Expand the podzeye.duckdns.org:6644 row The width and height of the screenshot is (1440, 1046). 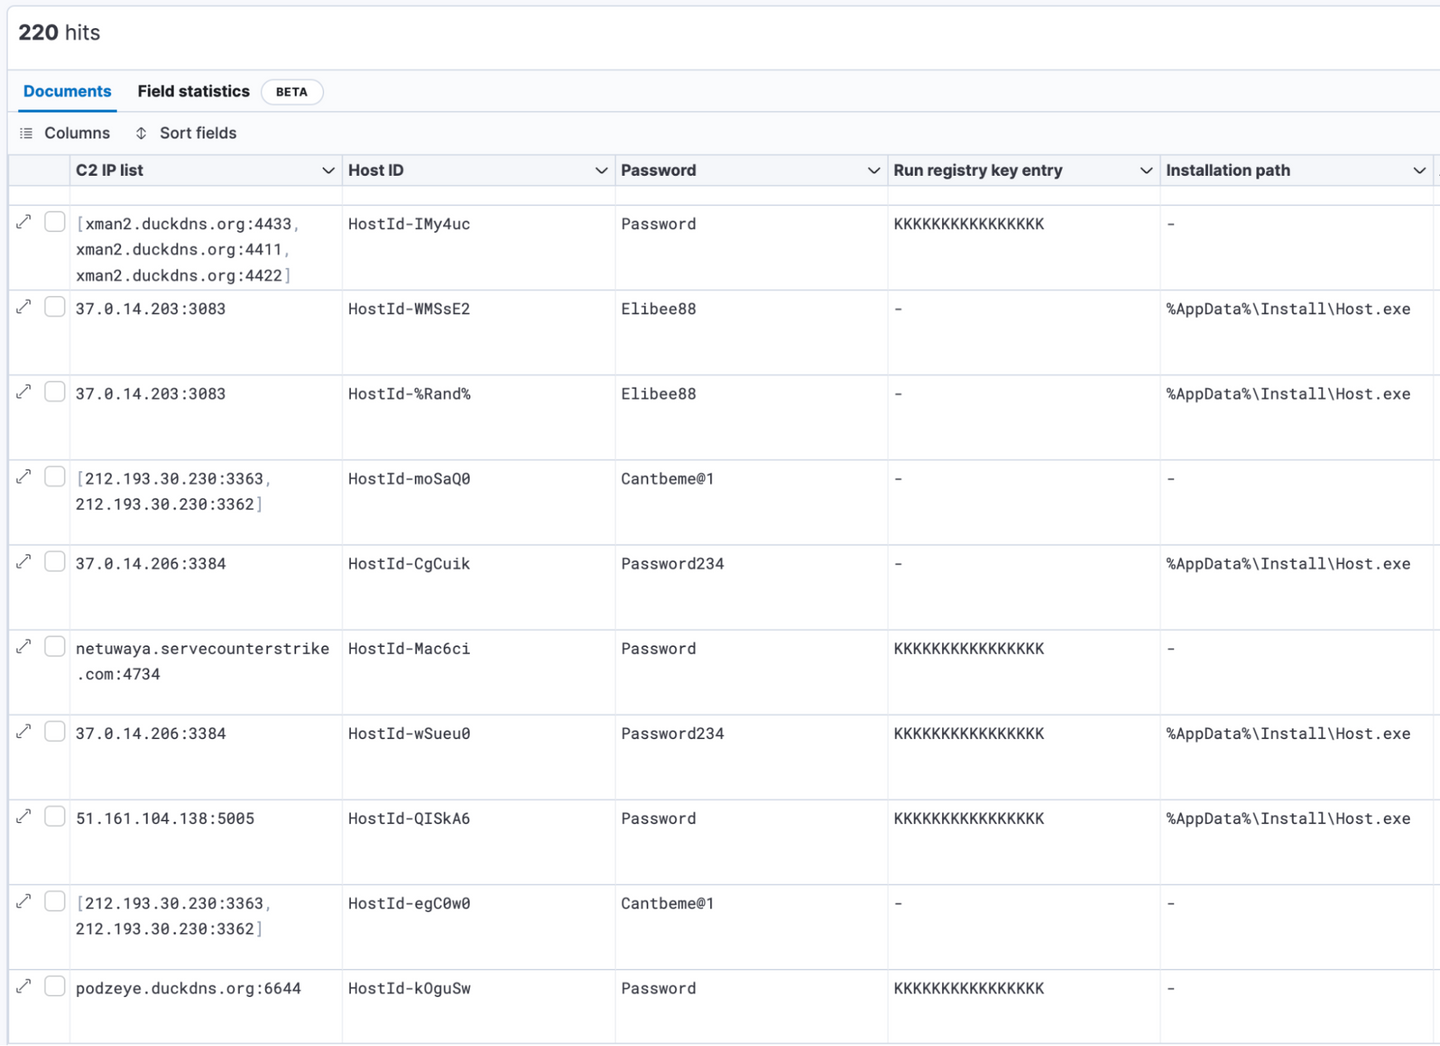click(24, 987)
